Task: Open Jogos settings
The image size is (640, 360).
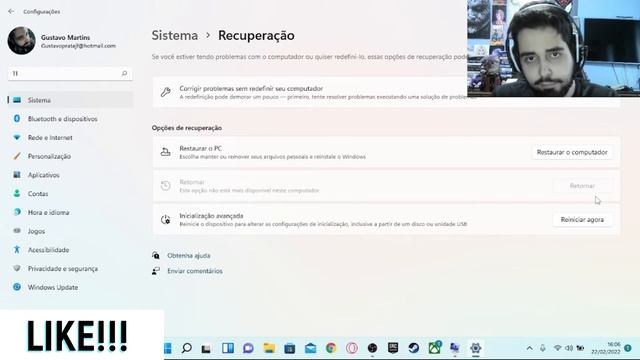Action: [x=70, y=231]
